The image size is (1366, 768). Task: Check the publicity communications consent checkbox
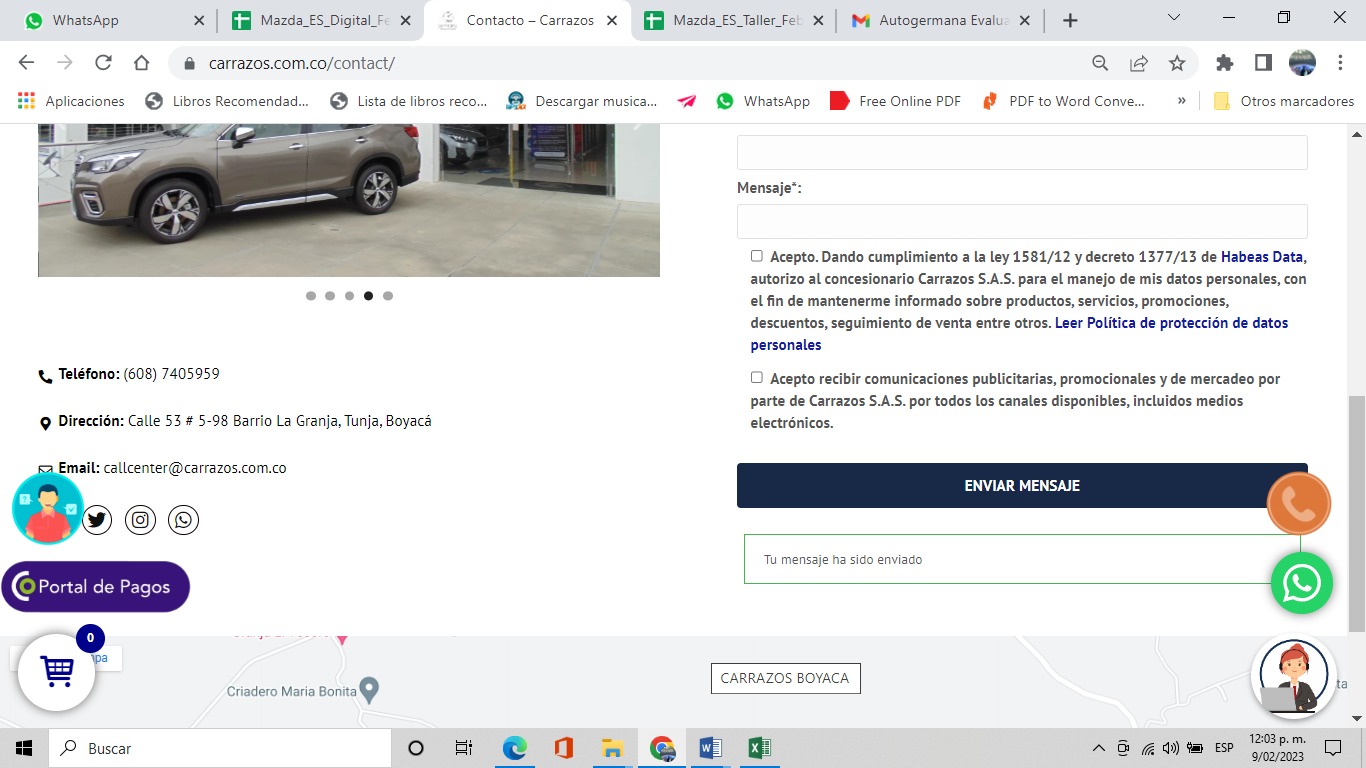point(757,377)
